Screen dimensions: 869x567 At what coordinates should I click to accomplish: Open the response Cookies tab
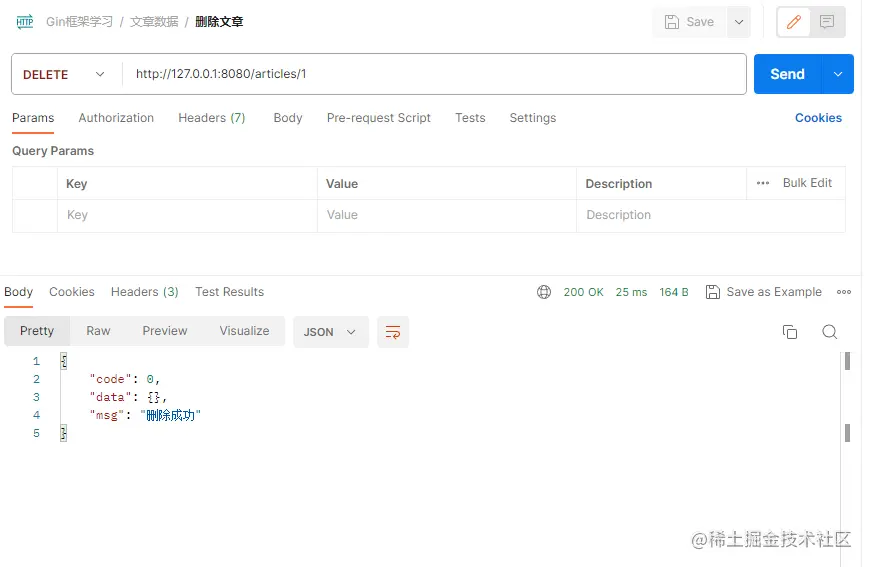[x=71, y=292]
